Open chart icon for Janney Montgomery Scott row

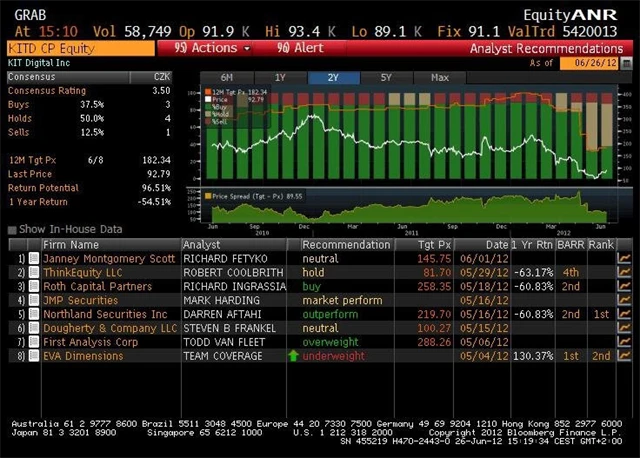click(625, 258)
